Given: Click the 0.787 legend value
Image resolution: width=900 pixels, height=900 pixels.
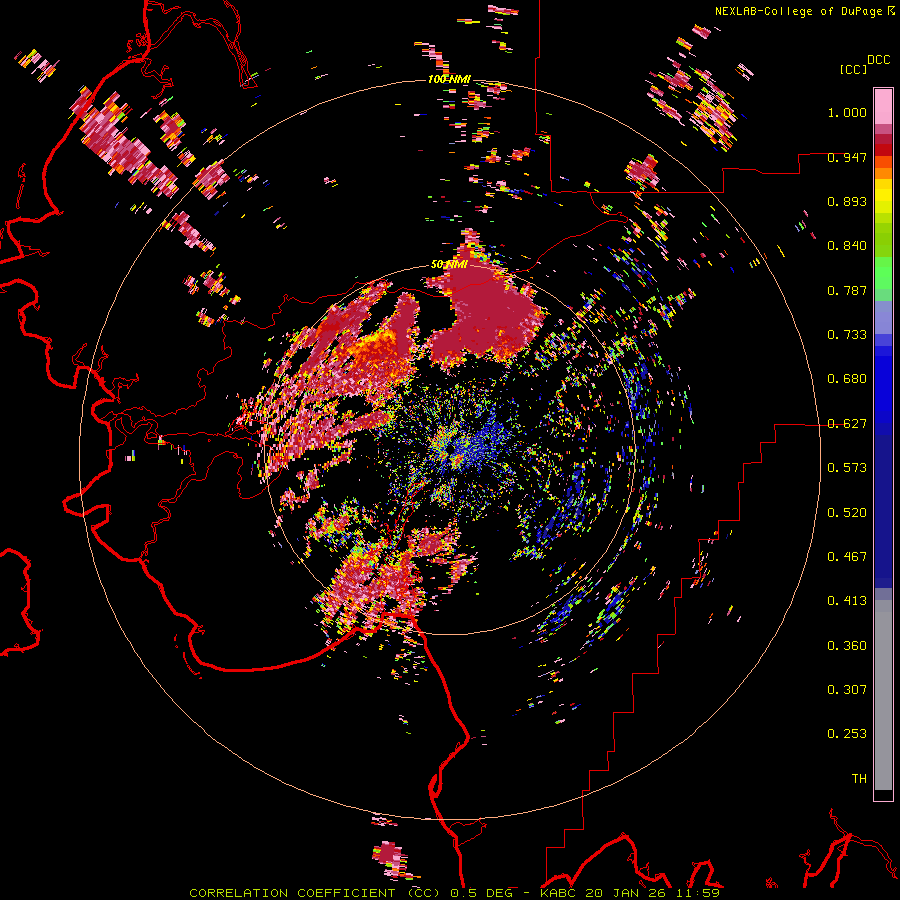Looking at the screenshot, I should [x=847, y=290].
